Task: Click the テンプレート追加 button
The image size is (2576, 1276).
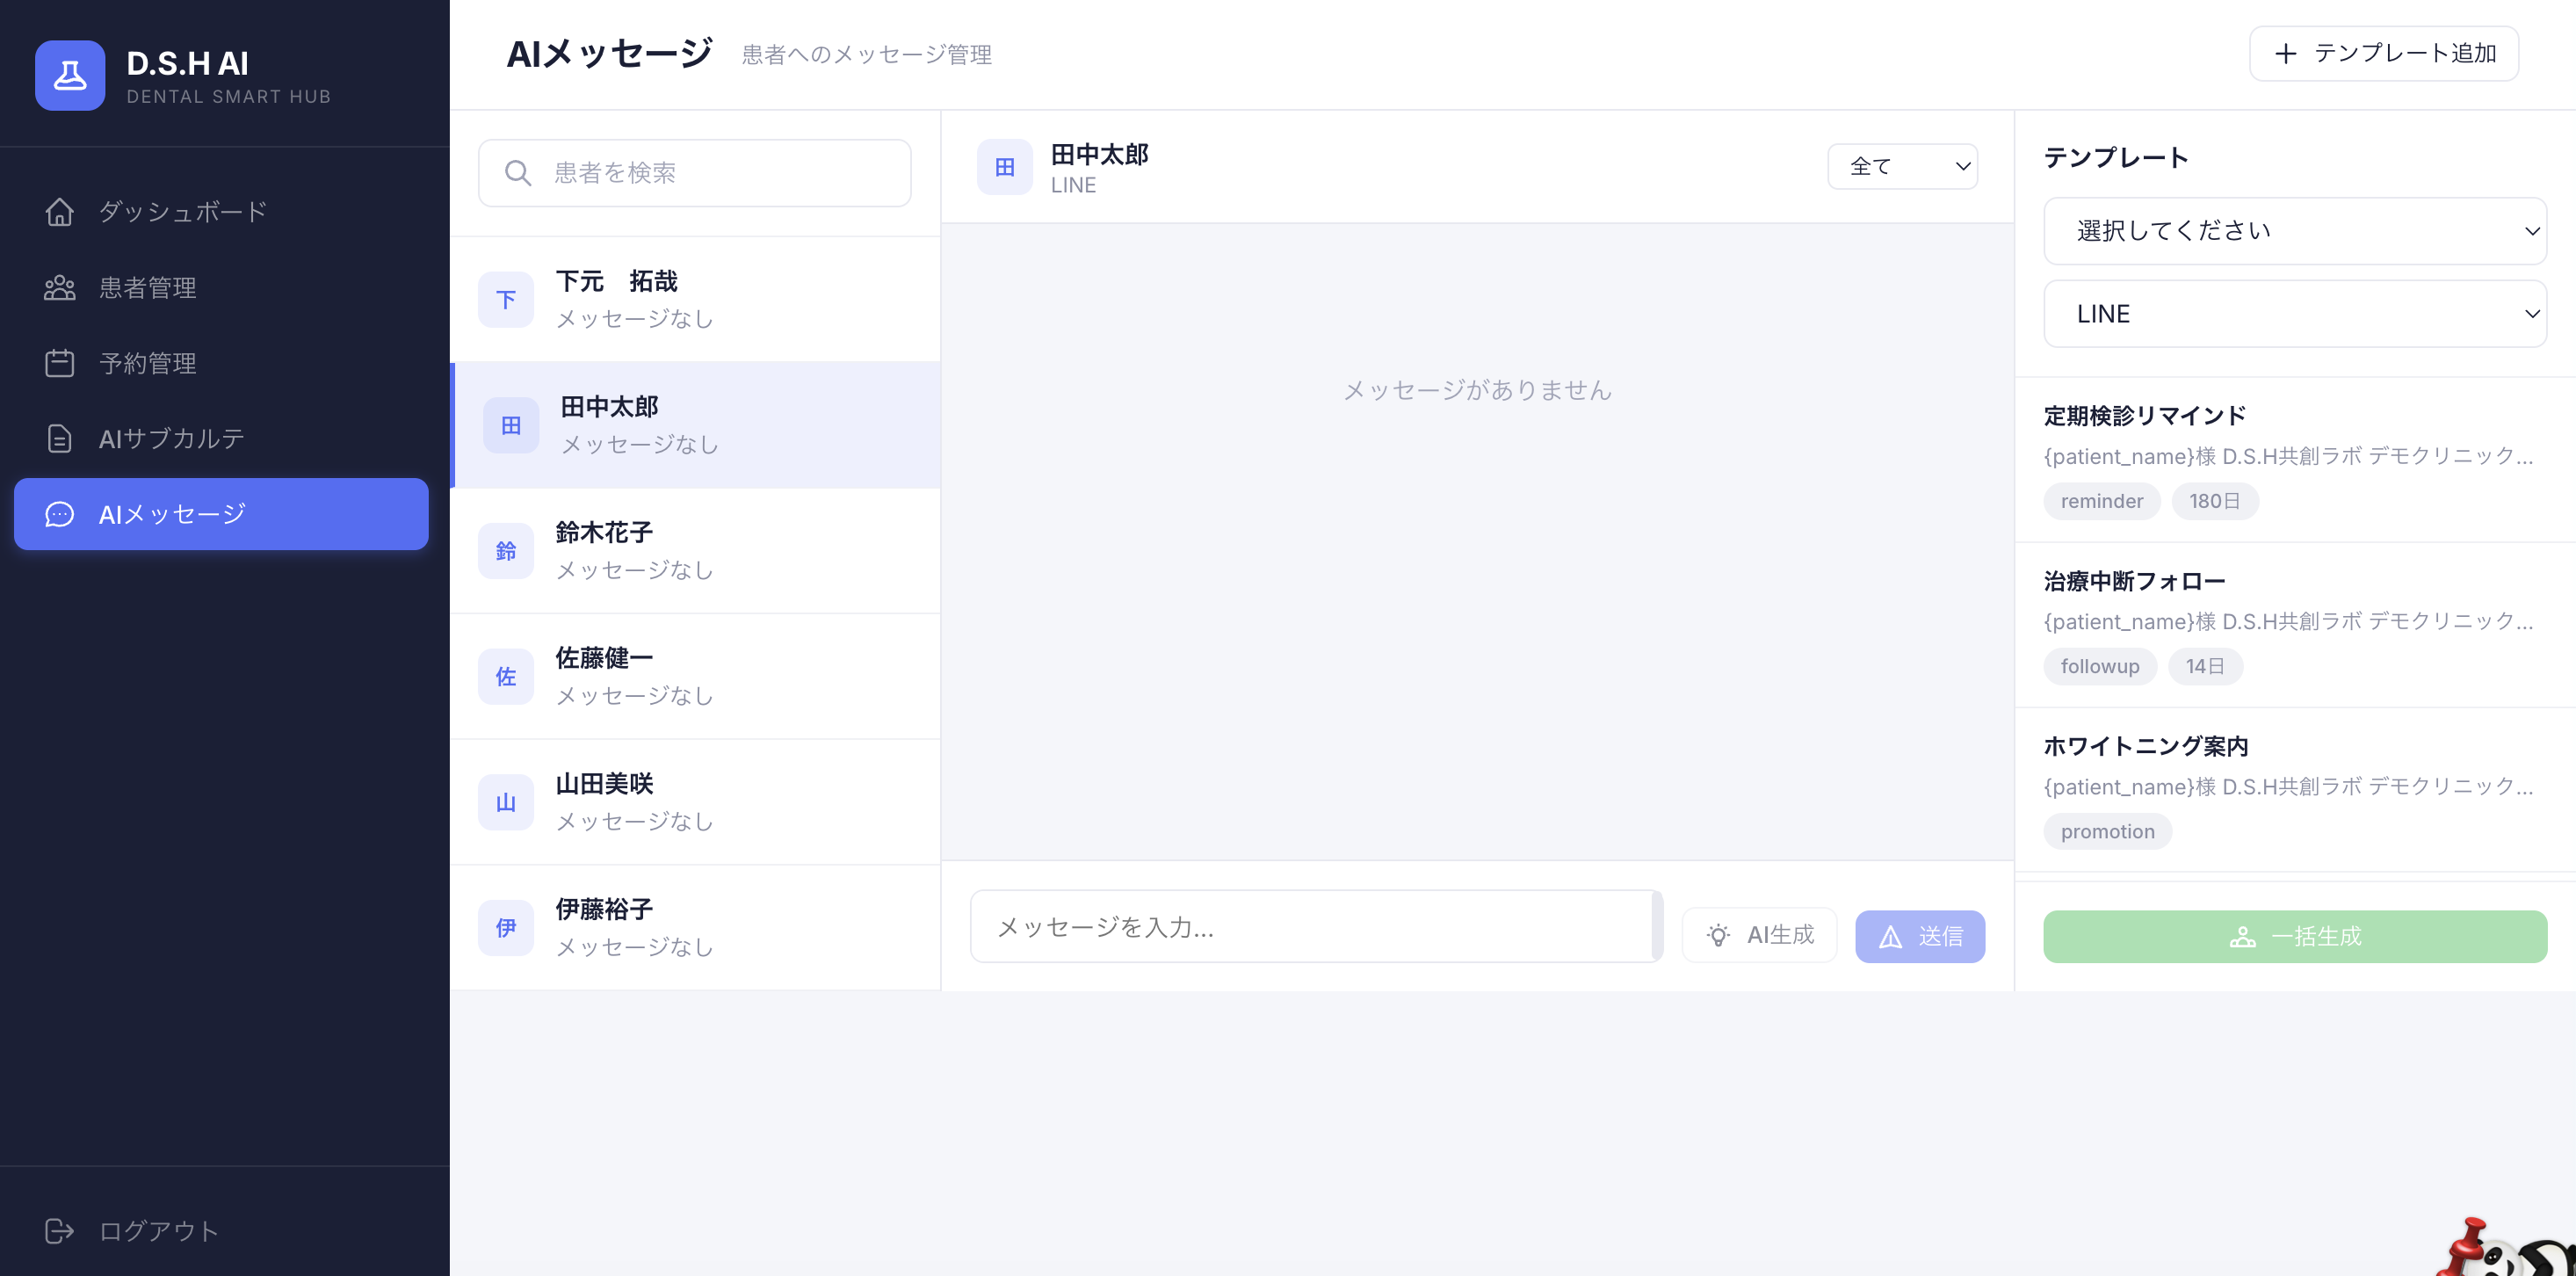Action: point(2384,53)
